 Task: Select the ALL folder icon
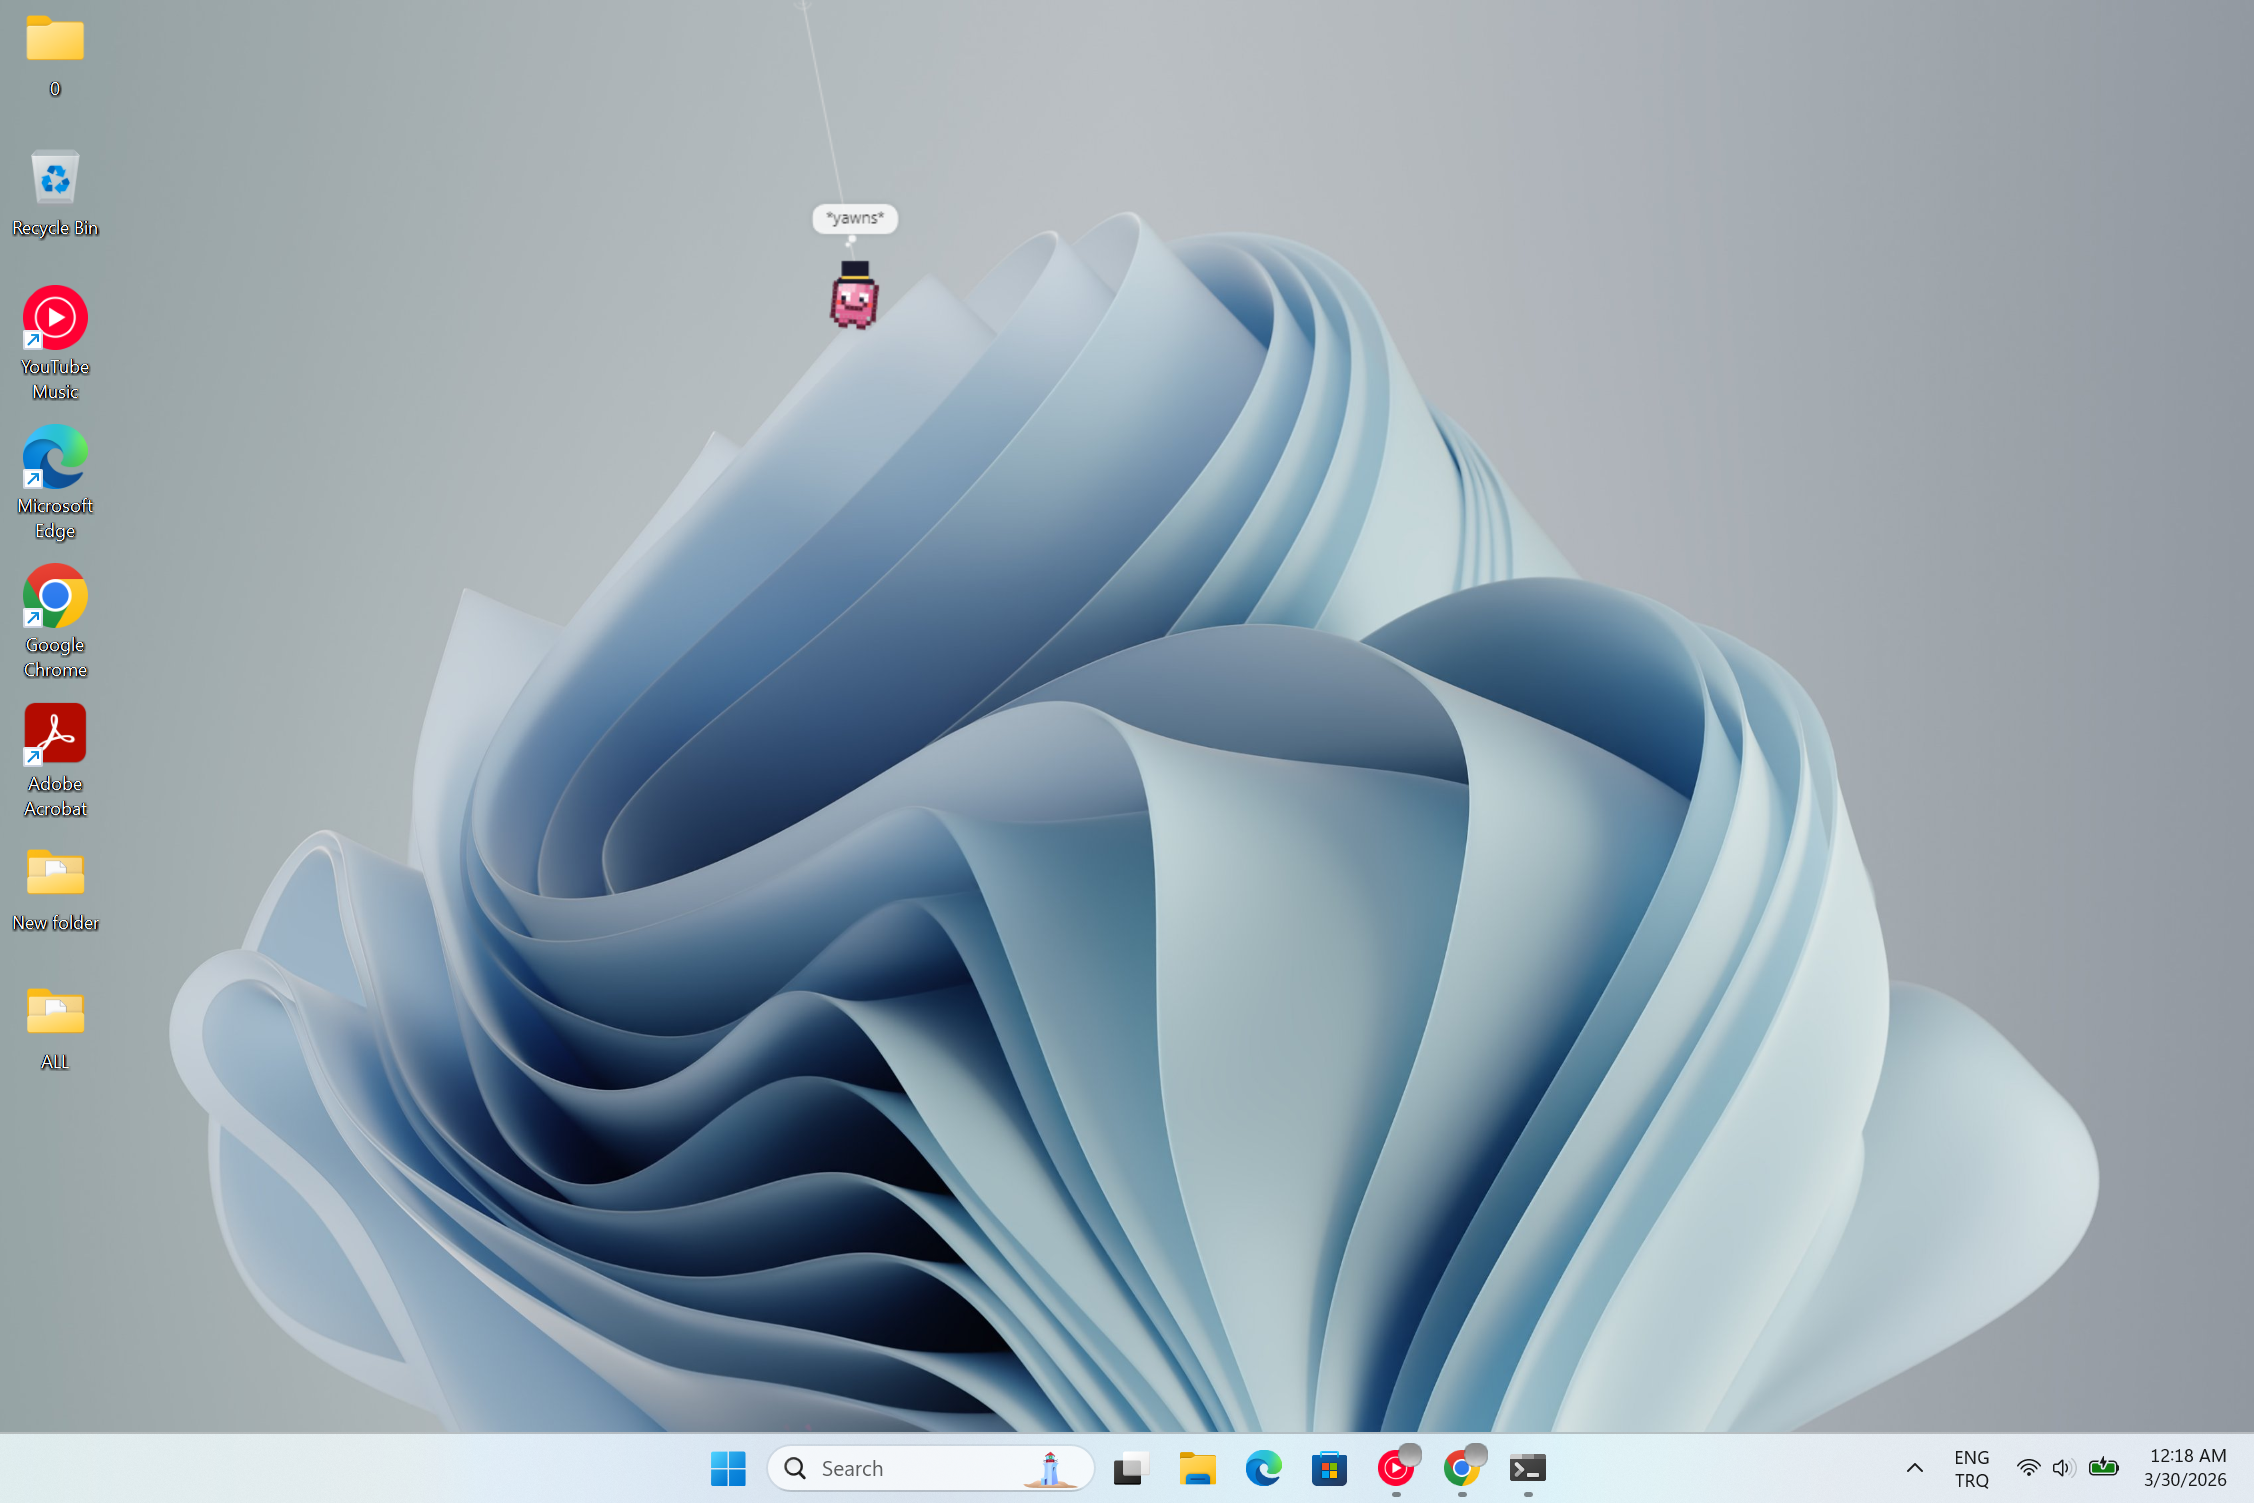point(55,1013)
